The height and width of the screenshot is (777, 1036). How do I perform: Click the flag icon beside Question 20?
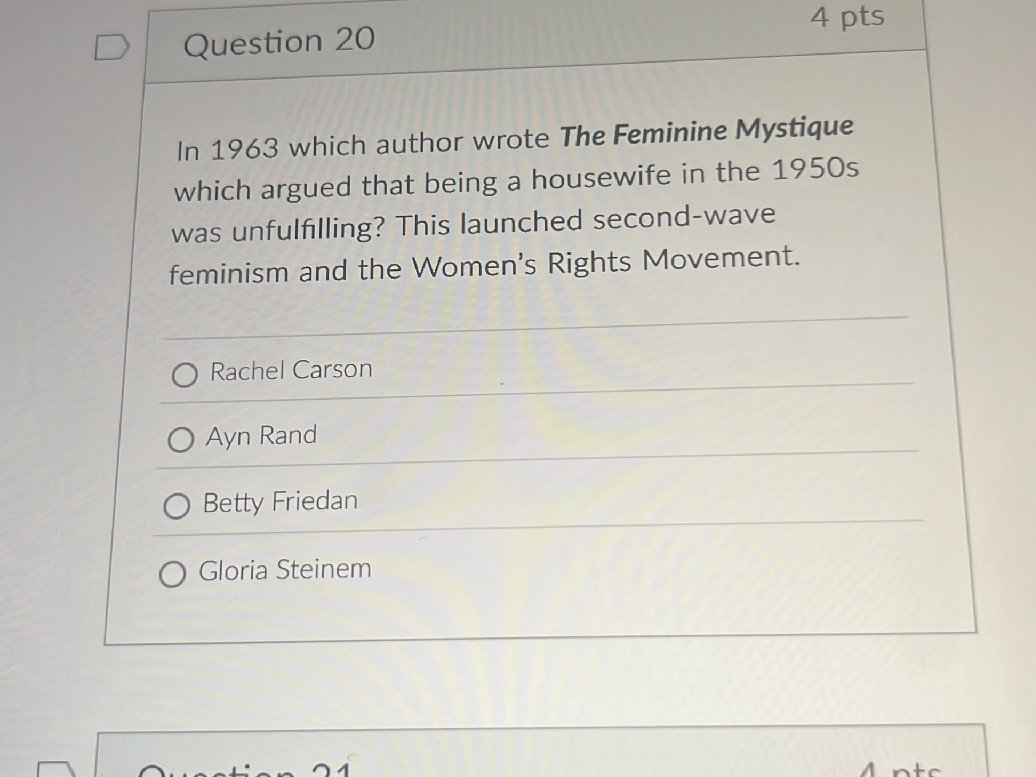(113, 44)
